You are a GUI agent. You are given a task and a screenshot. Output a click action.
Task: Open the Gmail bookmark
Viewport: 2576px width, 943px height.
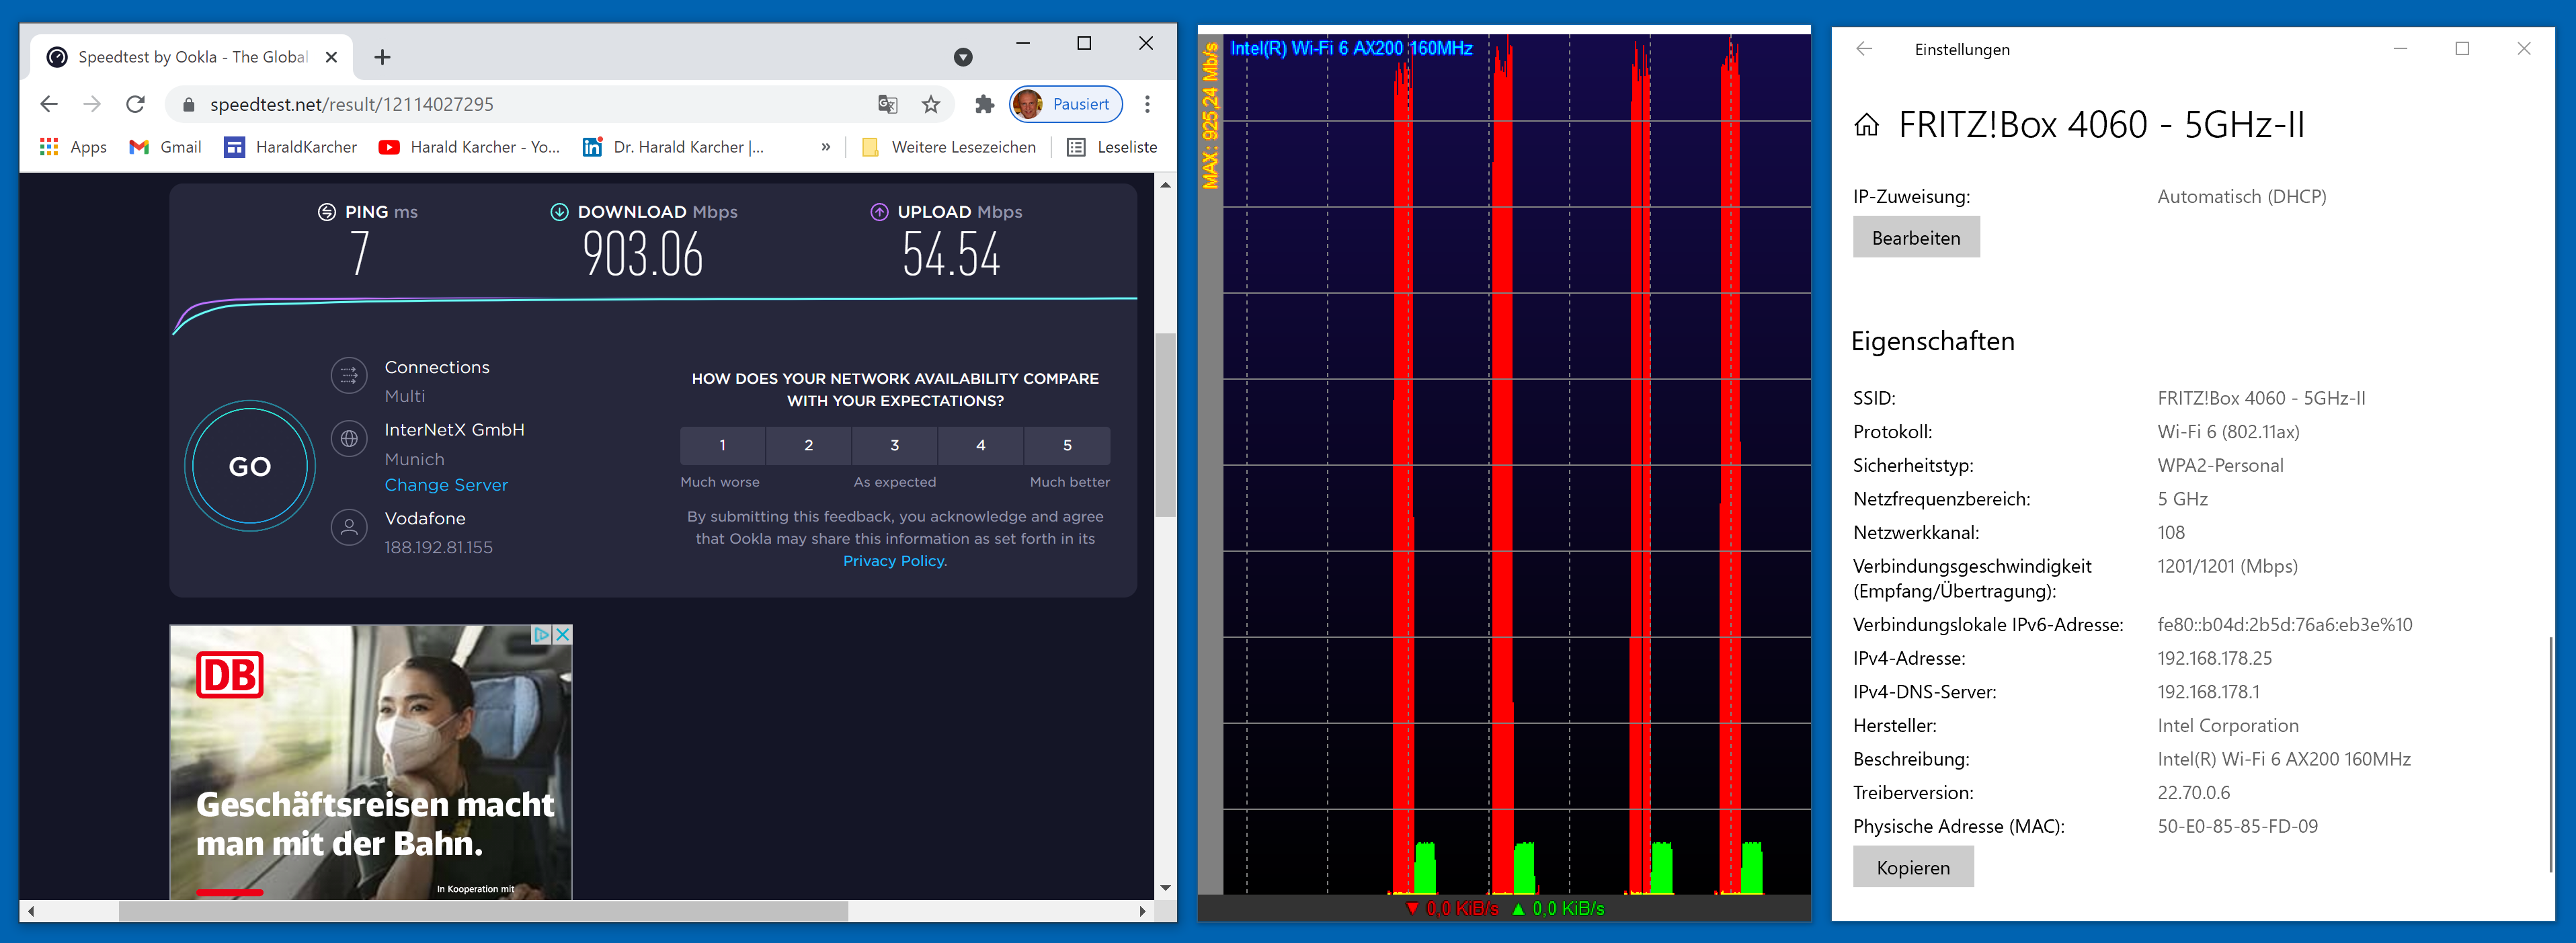tap(166, 147)
